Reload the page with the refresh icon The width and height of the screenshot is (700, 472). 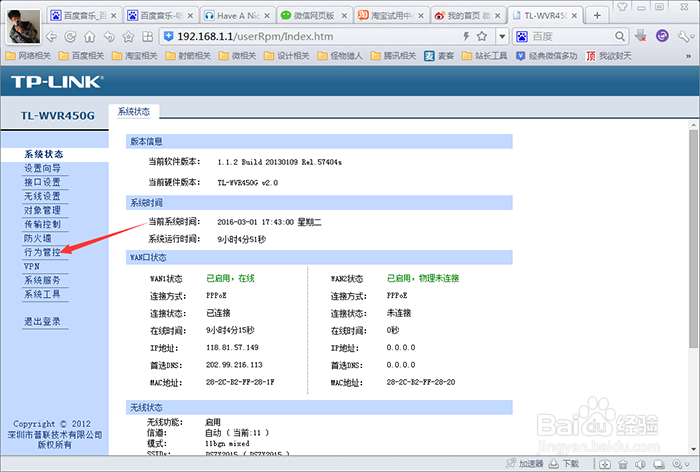point(70,37)
